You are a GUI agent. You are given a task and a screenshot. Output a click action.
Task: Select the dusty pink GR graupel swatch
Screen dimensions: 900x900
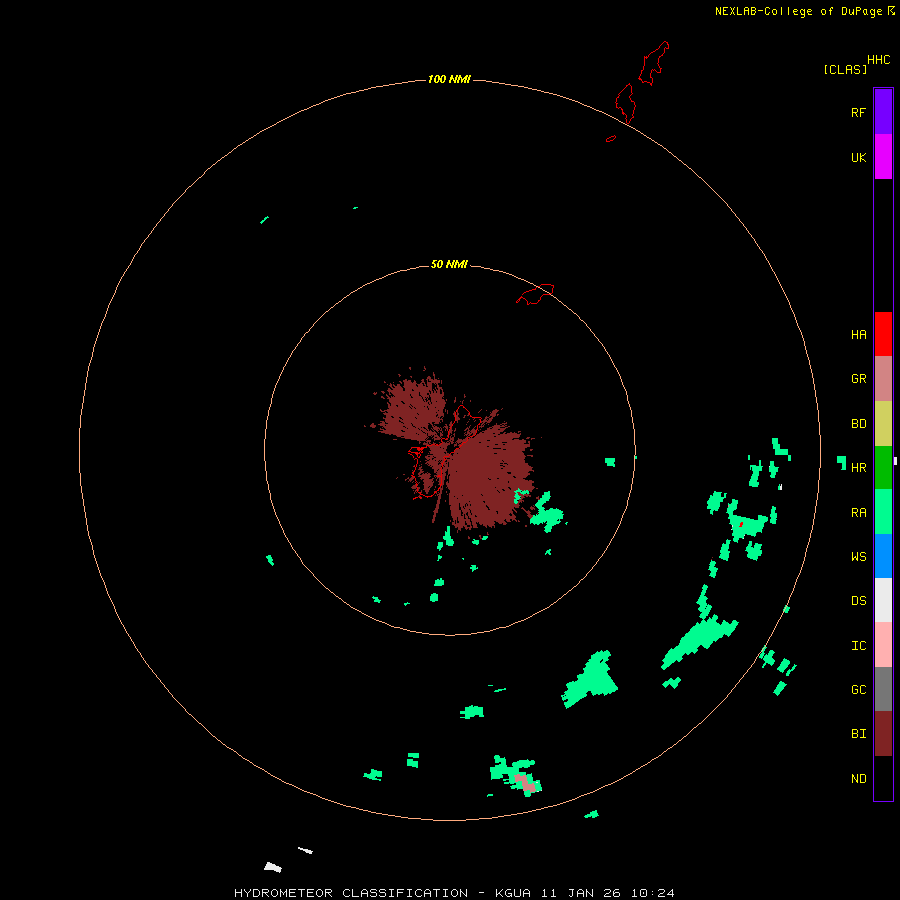tap(883, 379)
